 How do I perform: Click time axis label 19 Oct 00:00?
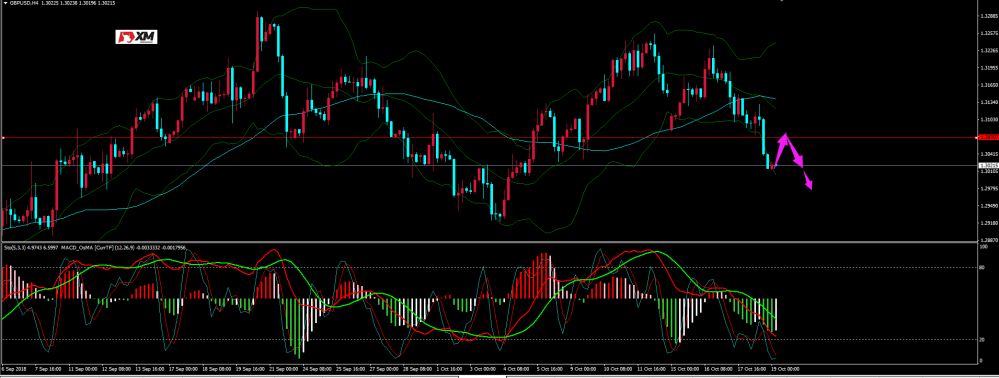pyautogui.click(x=786, y=368)
